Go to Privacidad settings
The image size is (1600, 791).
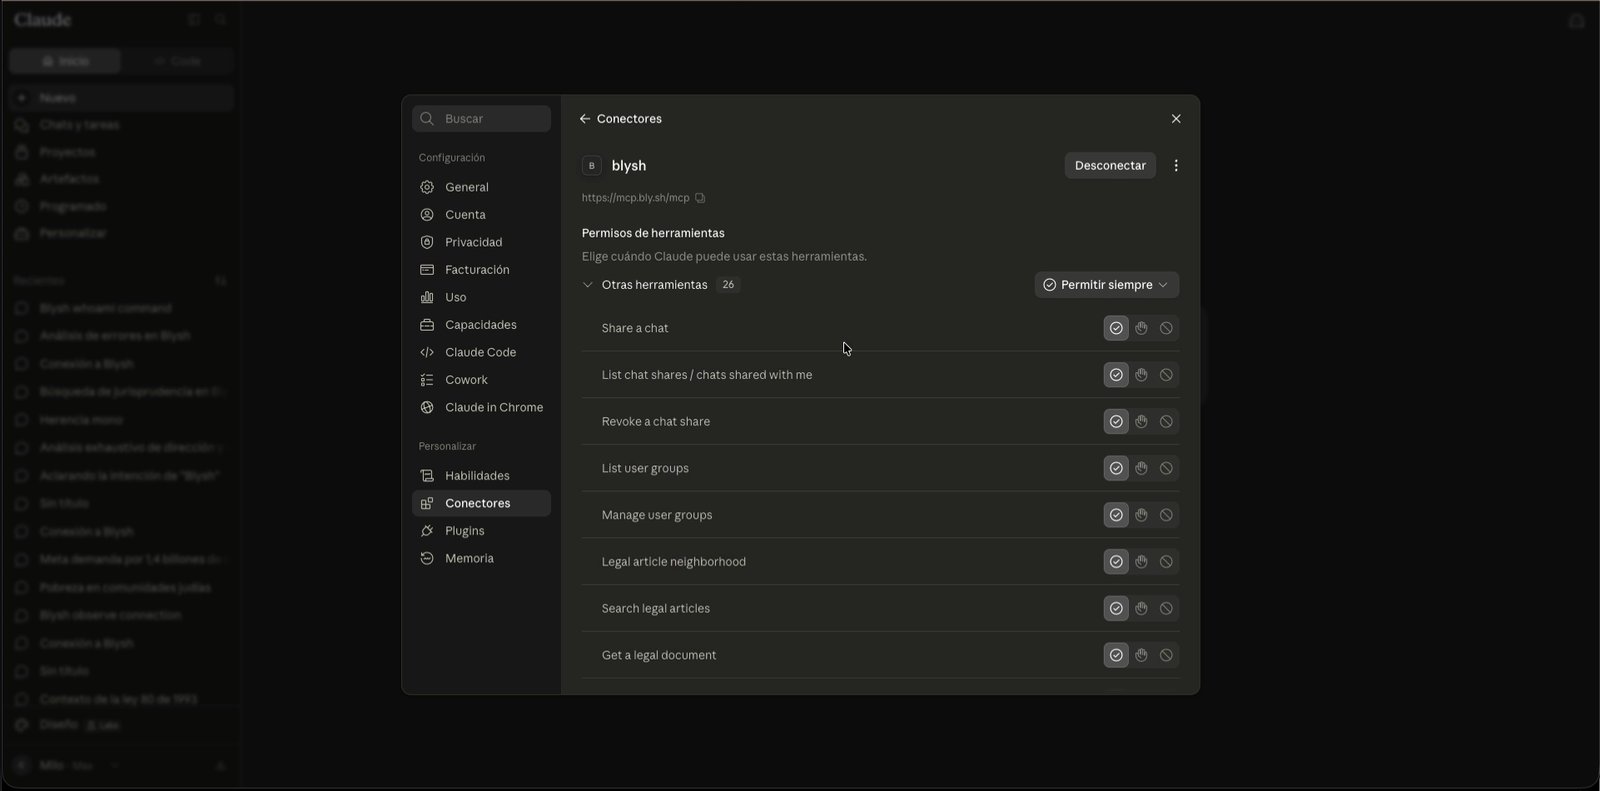[481, 242]
